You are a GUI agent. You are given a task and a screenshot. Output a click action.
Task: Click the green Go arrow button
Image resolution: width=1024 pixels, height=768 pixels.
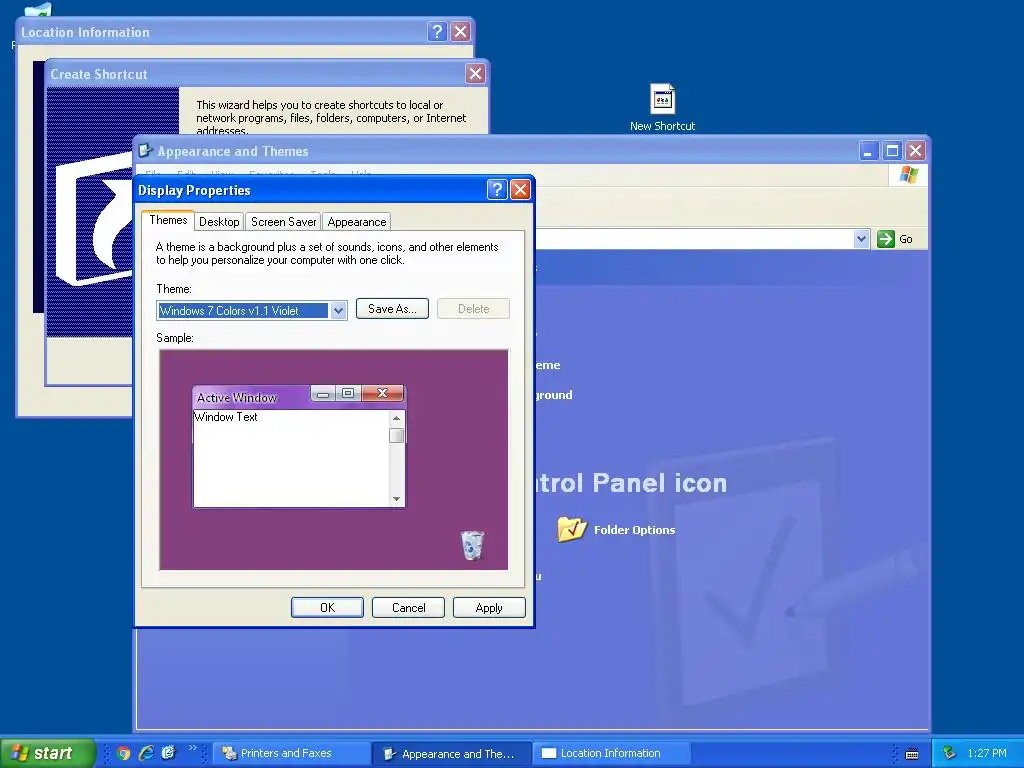(886, 239)
